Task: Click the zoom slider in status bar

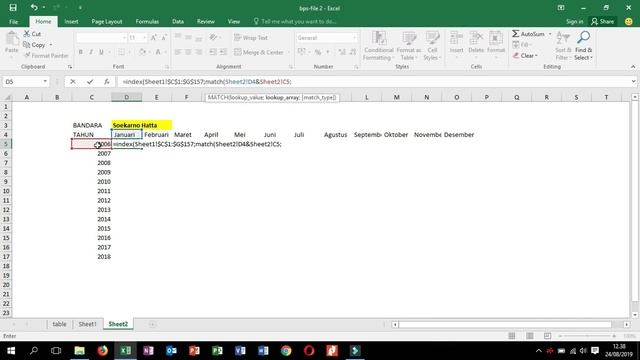Action: click(x=588, y=336)
